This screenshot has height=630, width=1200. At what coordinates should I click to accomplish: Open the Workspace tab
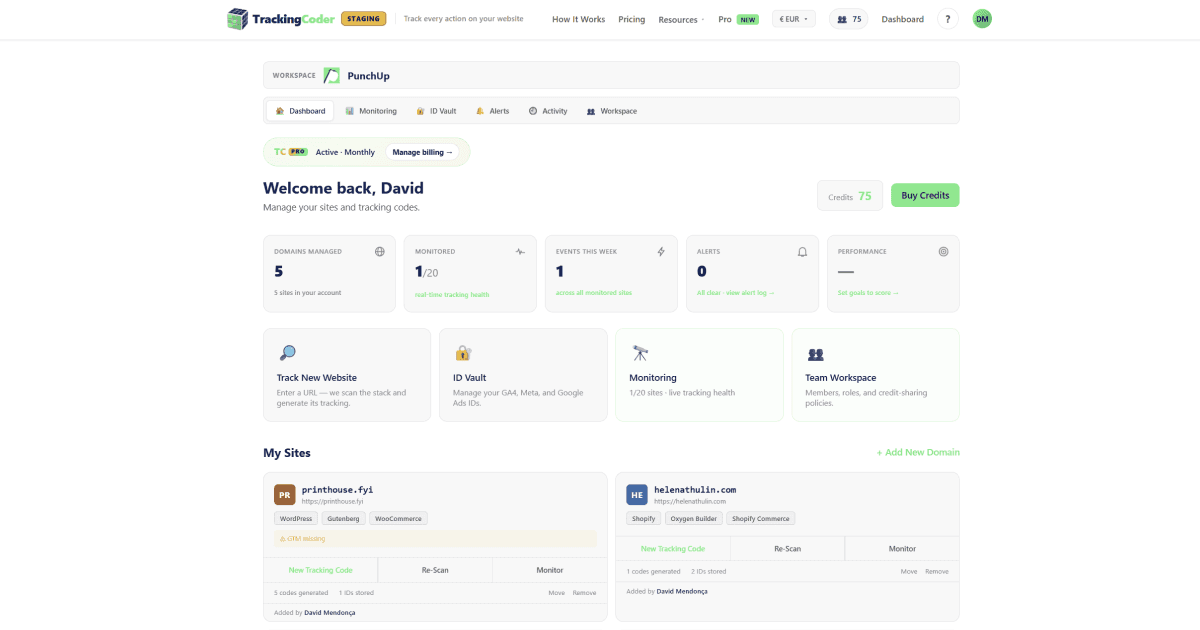pos(612,111)
